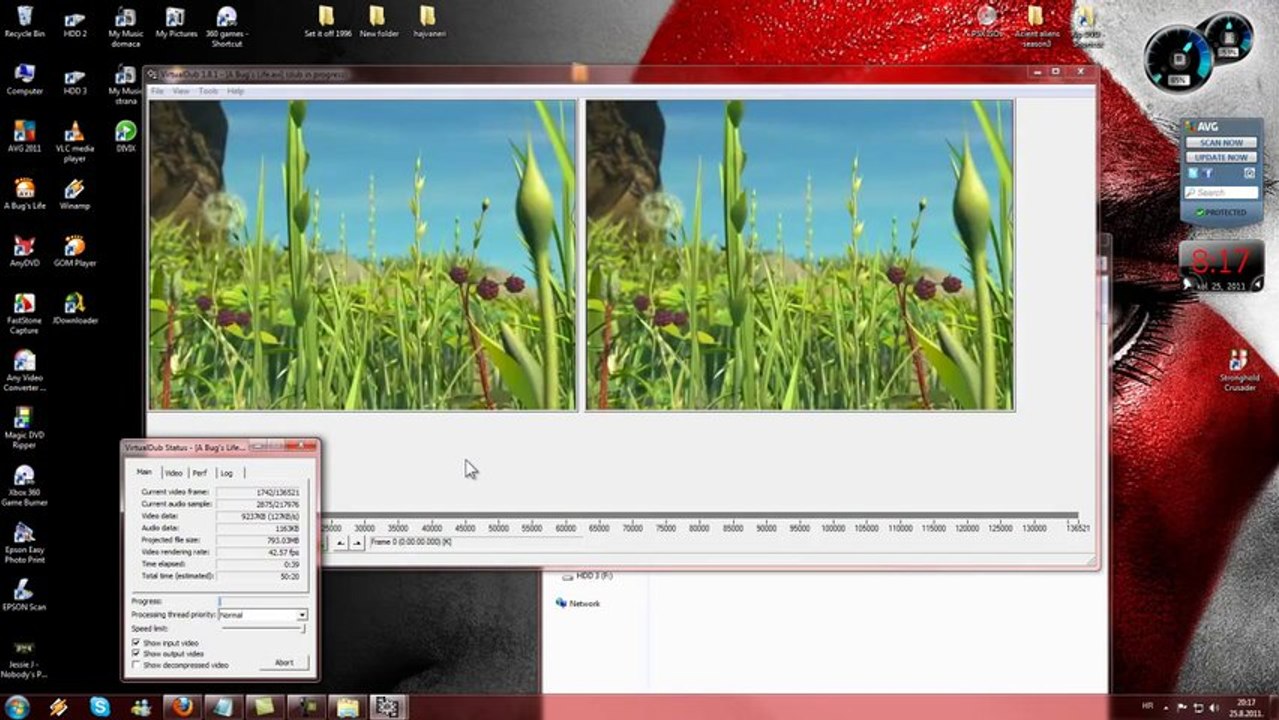The height and width of the screenshot is (720, 1279).
Task: Open the 'Set it off 1996' folder
Action: pos(328,22)
